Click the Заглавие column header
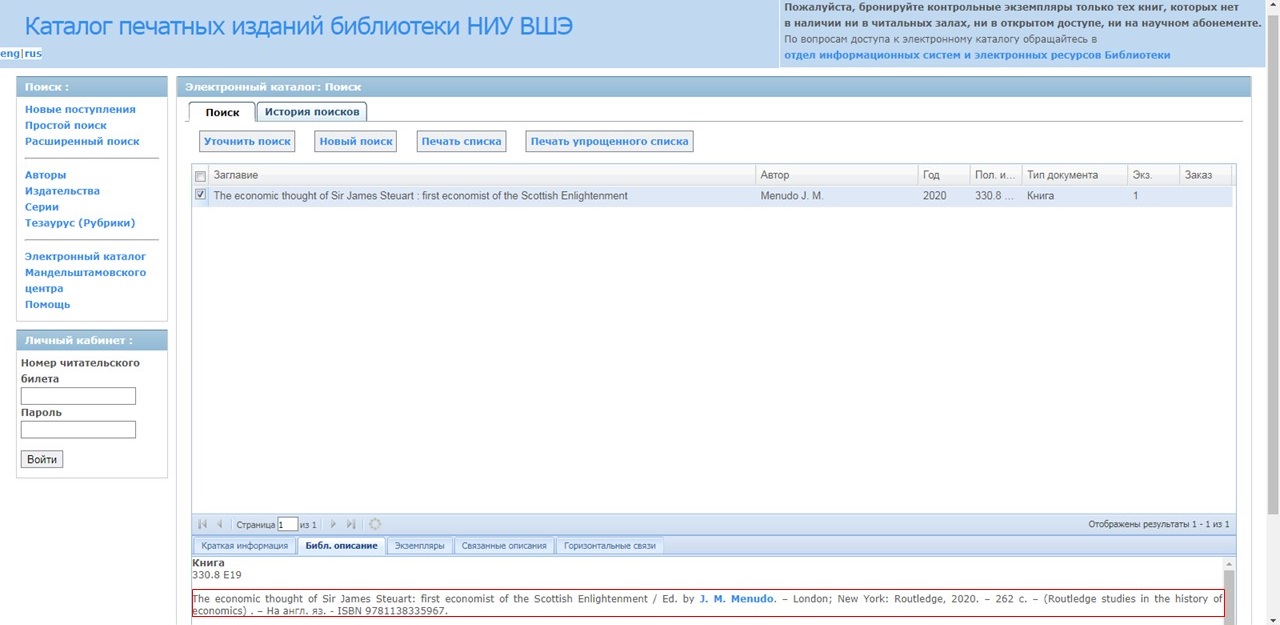The image size is (1280, 625). (x=480, y=175)
